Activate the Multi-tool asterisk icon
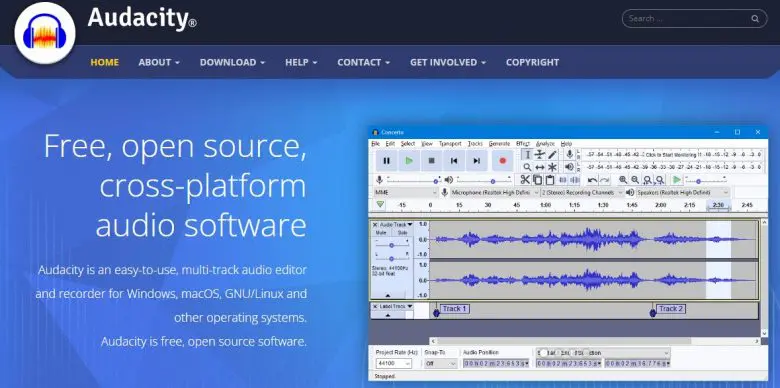 (x=552, y=167)
